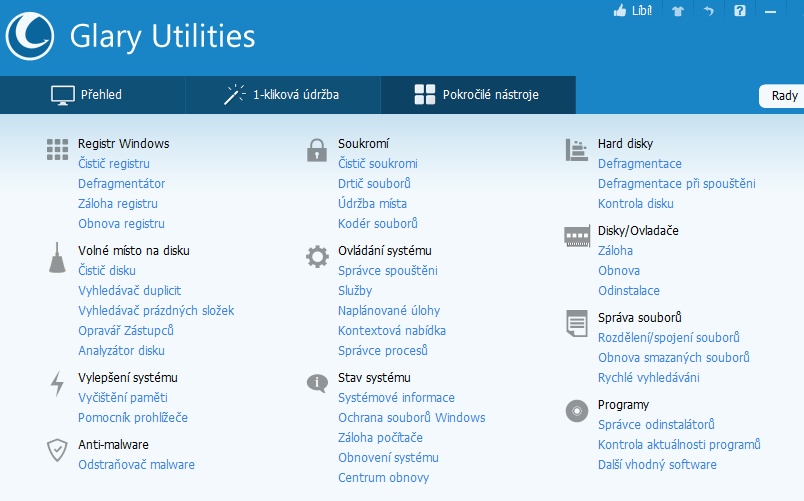The width and height of the screenshot is (804, 501).
Task: Open help via the question mark icon
Action: (x=740, y=11)
